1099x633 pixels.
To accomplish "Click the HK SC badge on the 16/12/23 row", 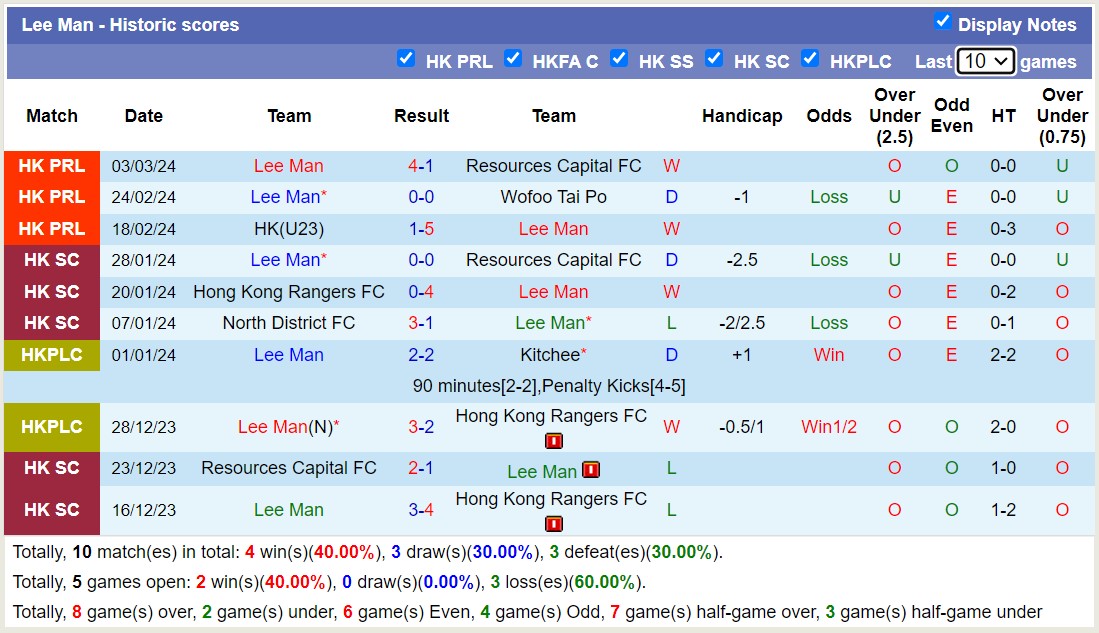I will 51,510.
